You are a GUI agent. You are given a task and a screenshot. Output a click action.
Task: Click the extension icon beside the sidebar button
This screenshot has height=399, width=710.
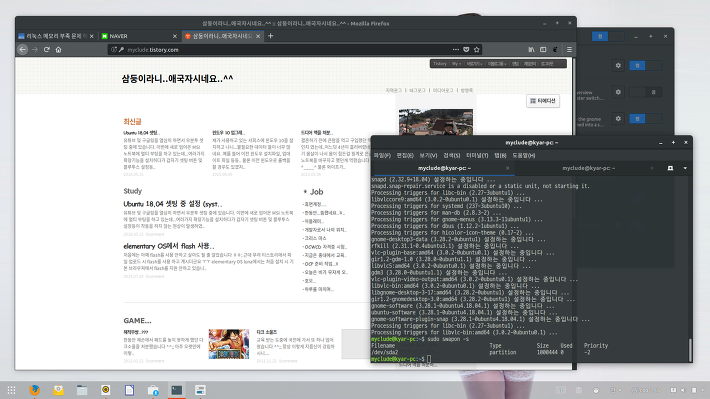point(555,50)
